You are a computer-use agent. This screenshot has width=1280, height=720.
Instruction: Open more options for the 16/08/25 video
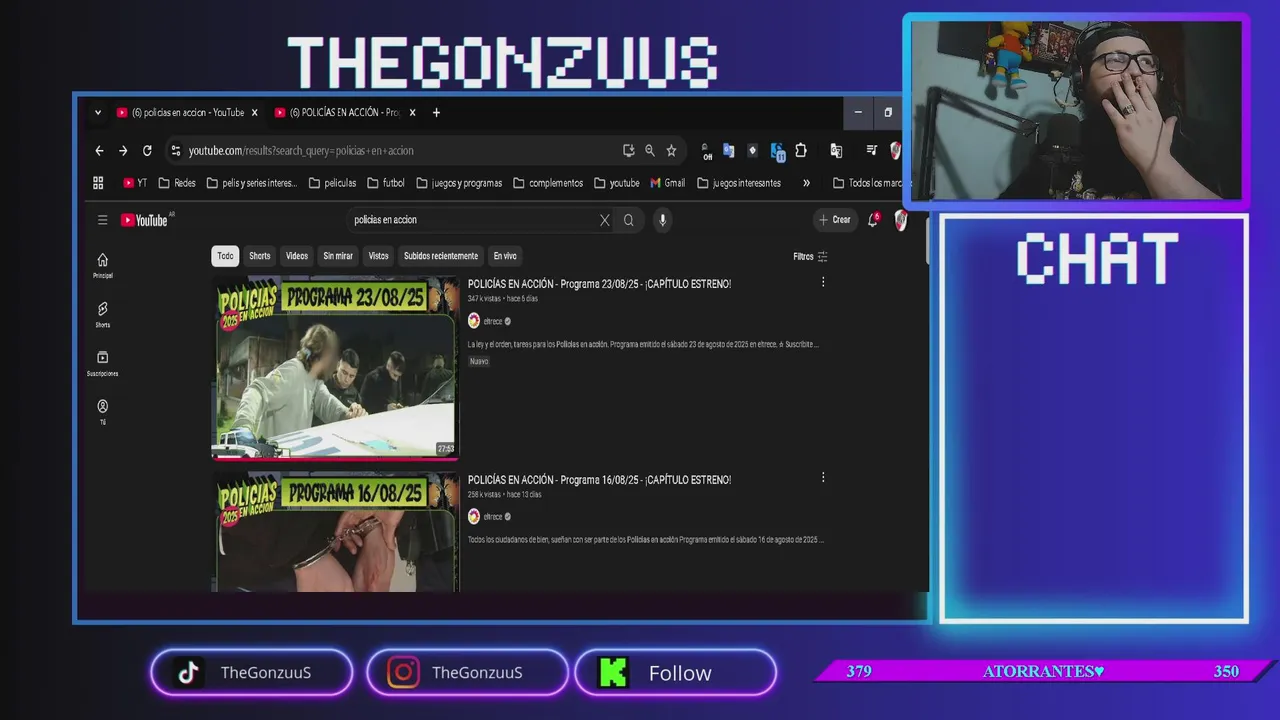(x=823, y=478)
